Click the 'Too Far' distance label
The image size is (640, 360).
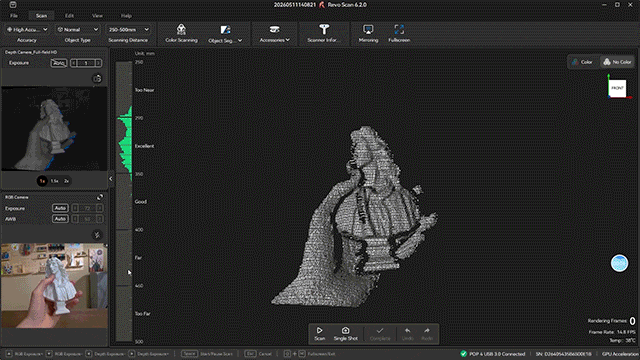coord(142,313)
